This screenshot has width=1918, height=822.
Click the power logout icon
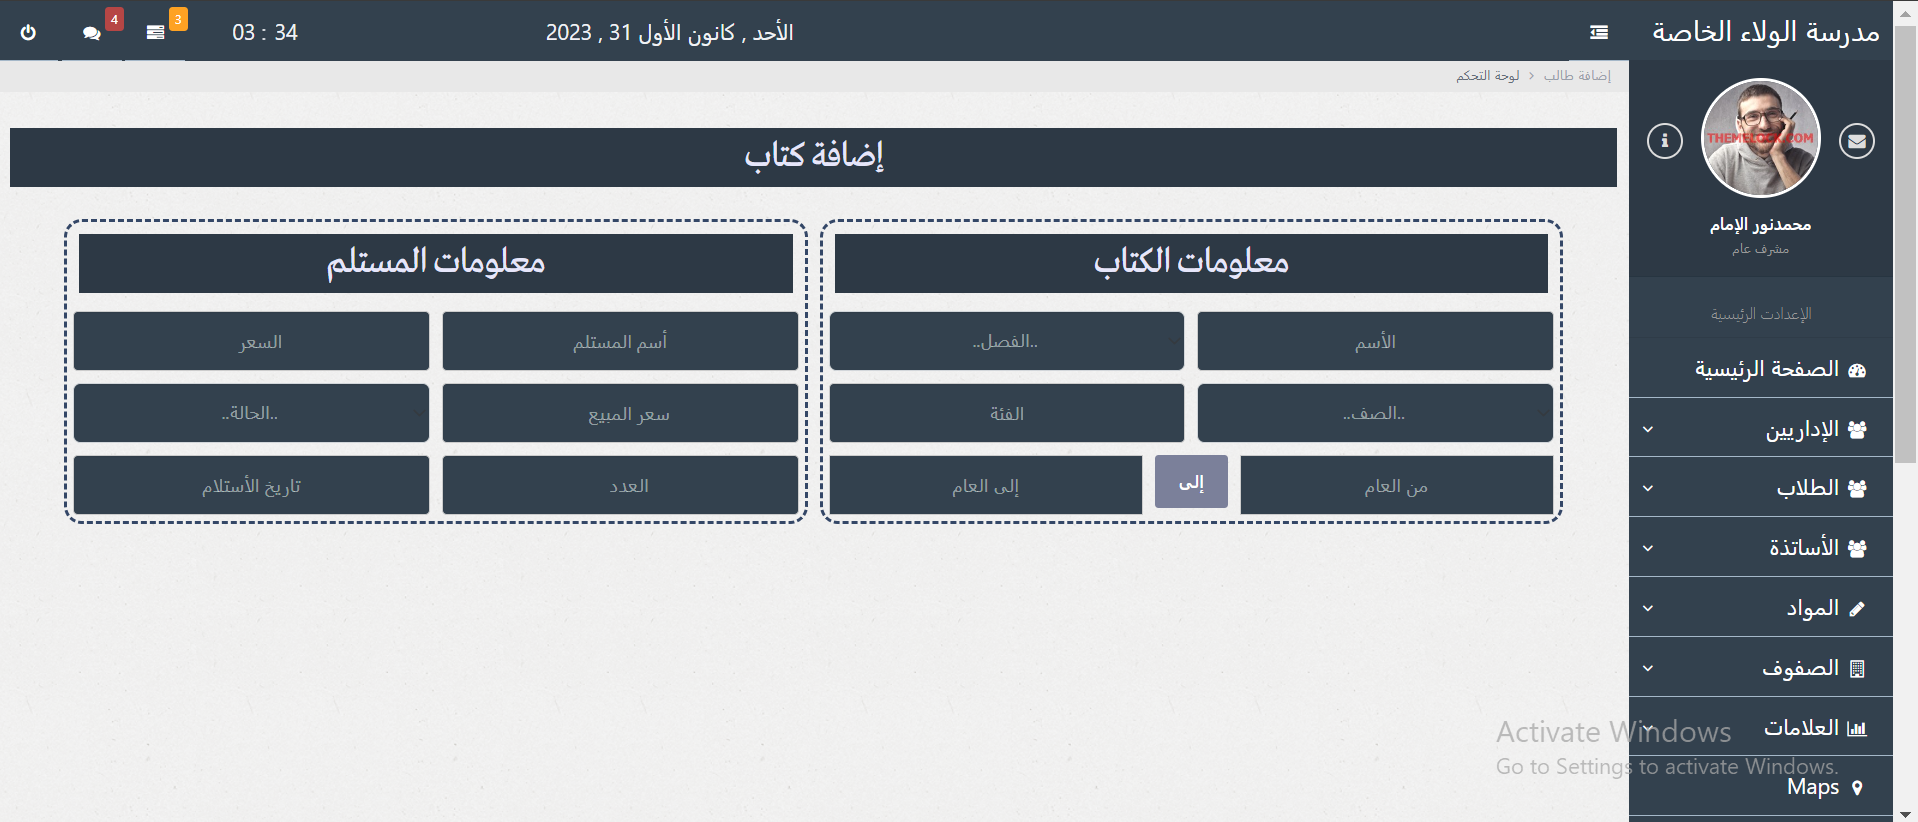click(28, 32)
